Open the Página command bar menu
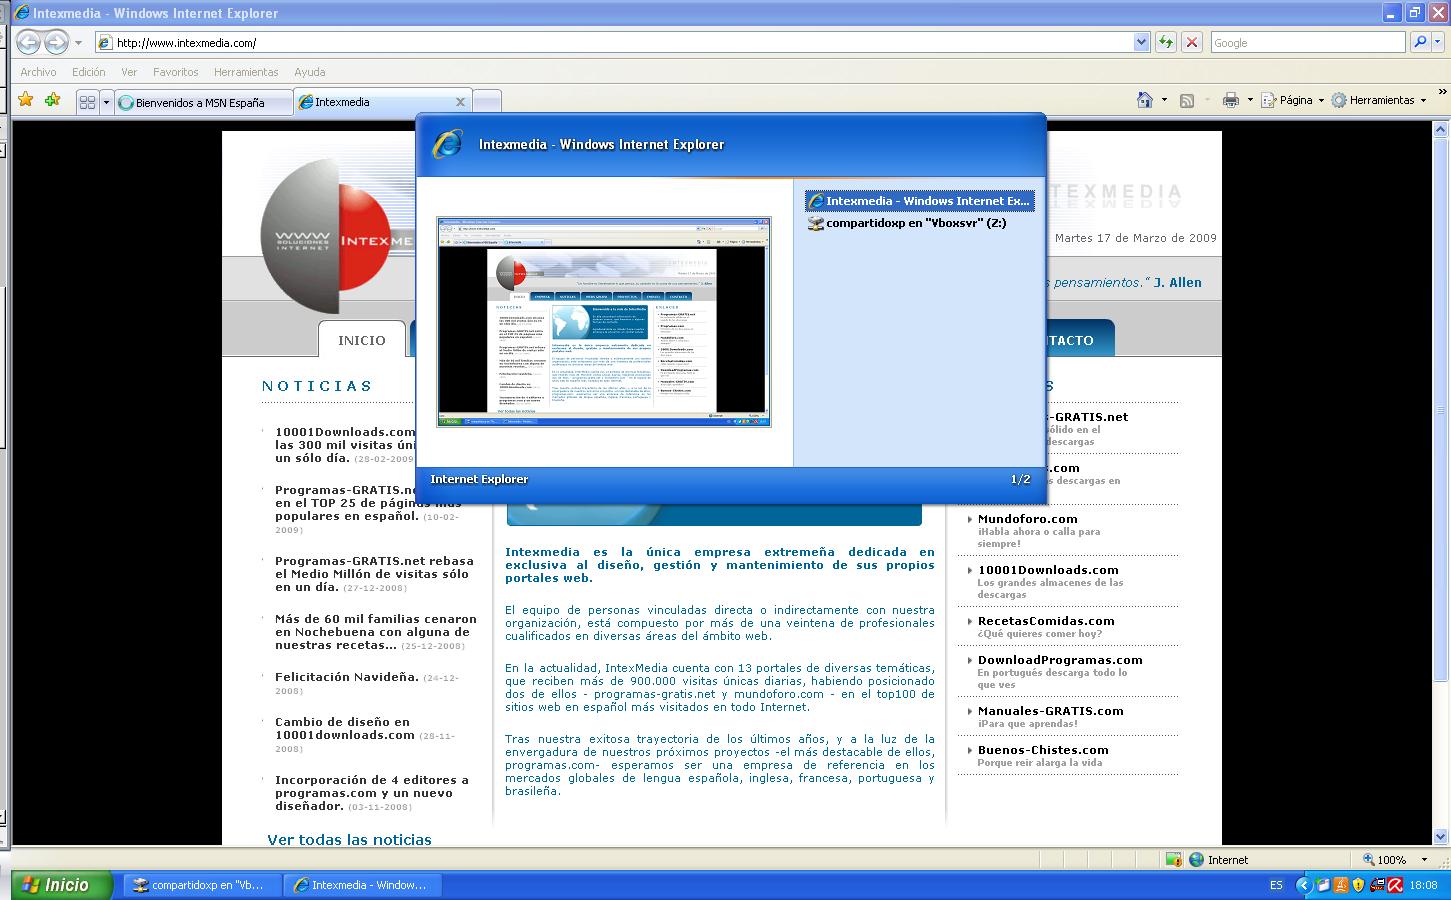This screenshot has width=1451, height=900. pyautogui.click(x=1292, y=100)
